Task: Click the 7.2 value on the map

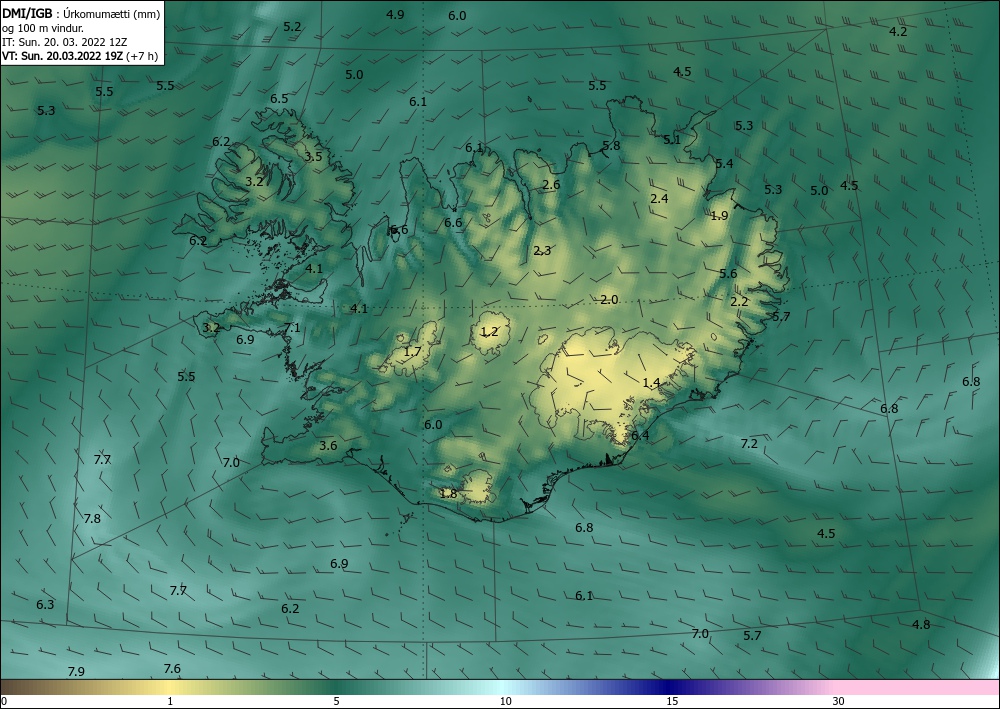Action: pos(749,443)
